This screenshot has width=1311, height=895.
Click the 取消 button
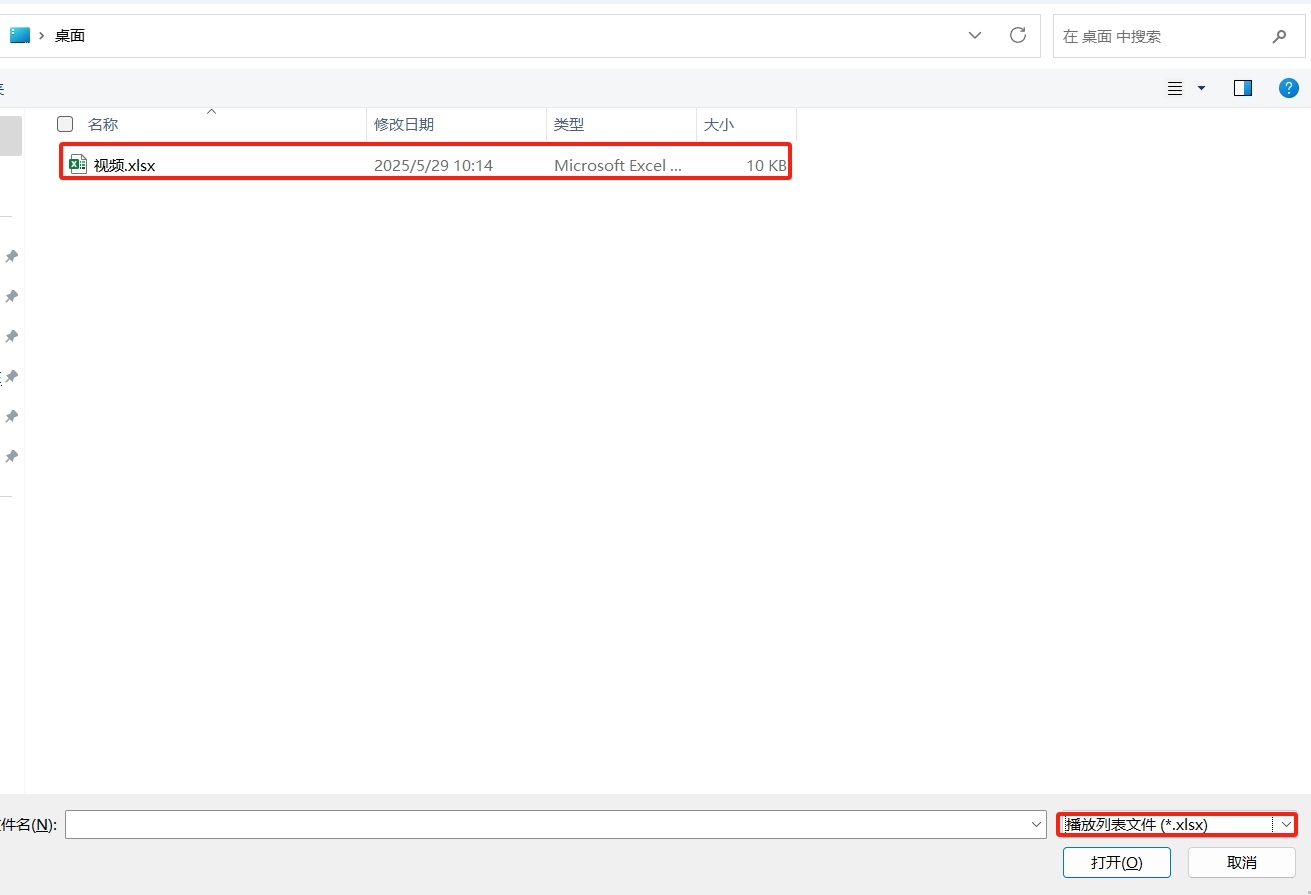1241,862
